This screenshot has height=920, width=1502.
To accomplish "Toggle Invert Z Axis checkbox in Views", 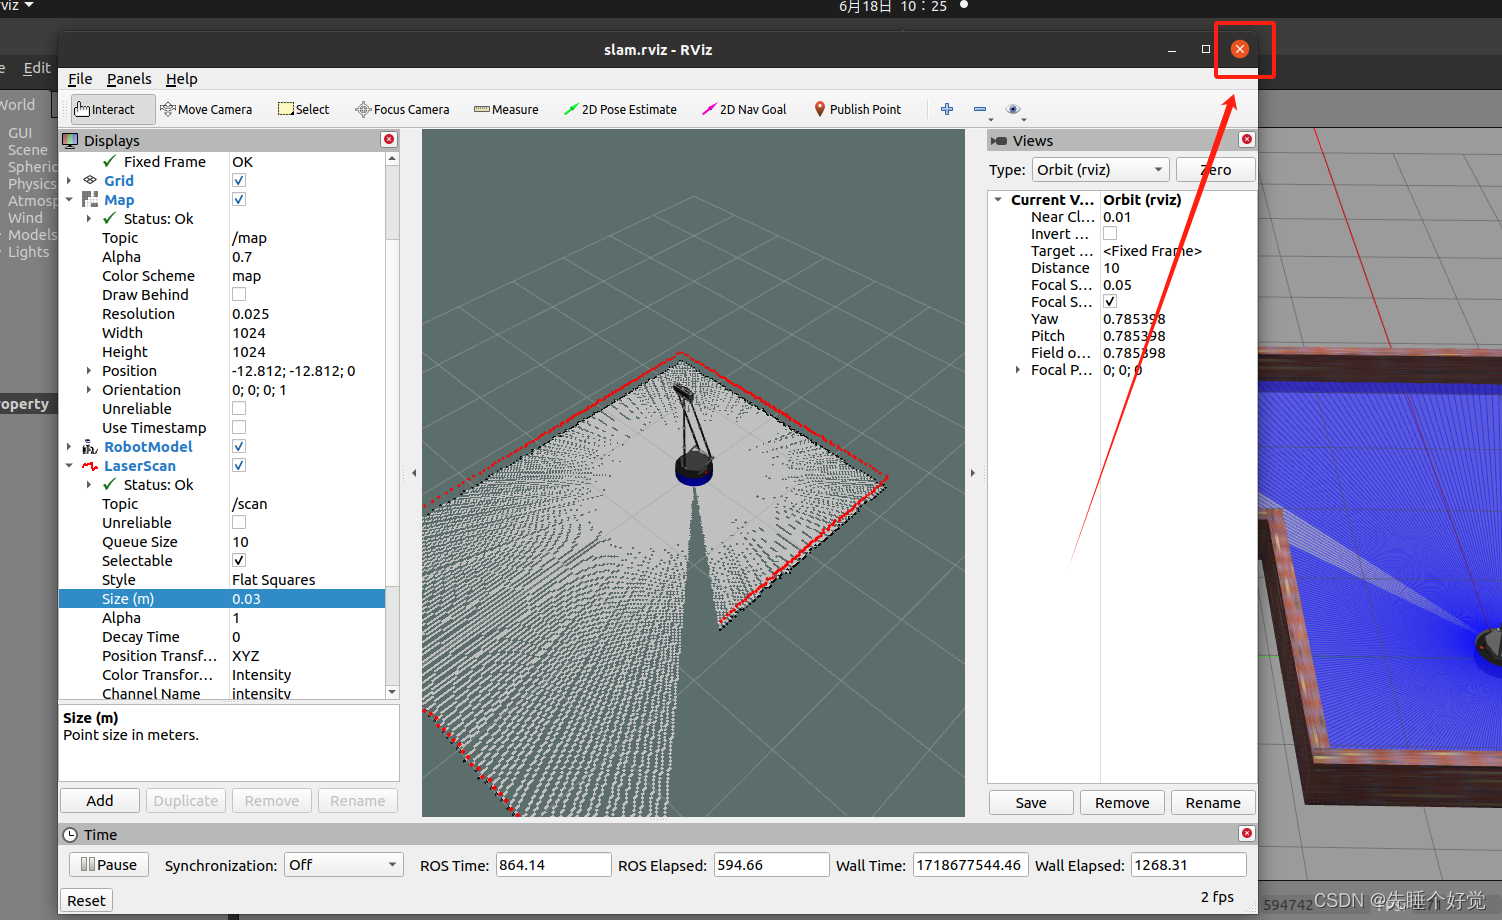I will (1110, 233).
